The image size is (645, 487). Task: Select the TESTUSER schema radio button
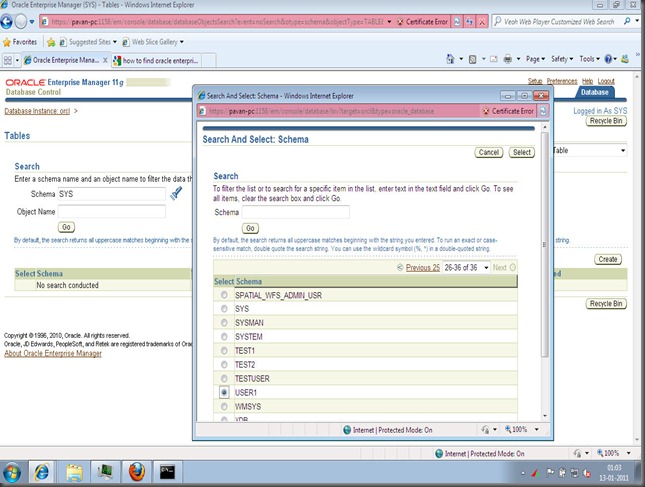[224, 378]
